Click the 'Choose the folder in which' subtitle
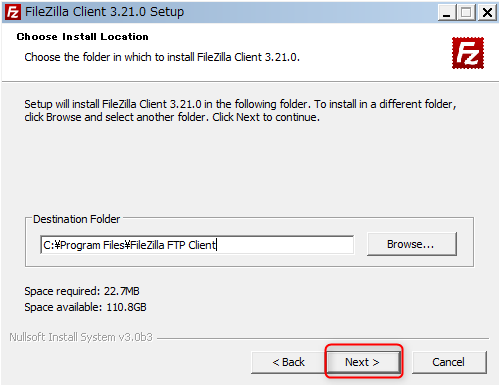Image resolution: width=499 pixels, height=385 pixels. click(x=162, y=57)
